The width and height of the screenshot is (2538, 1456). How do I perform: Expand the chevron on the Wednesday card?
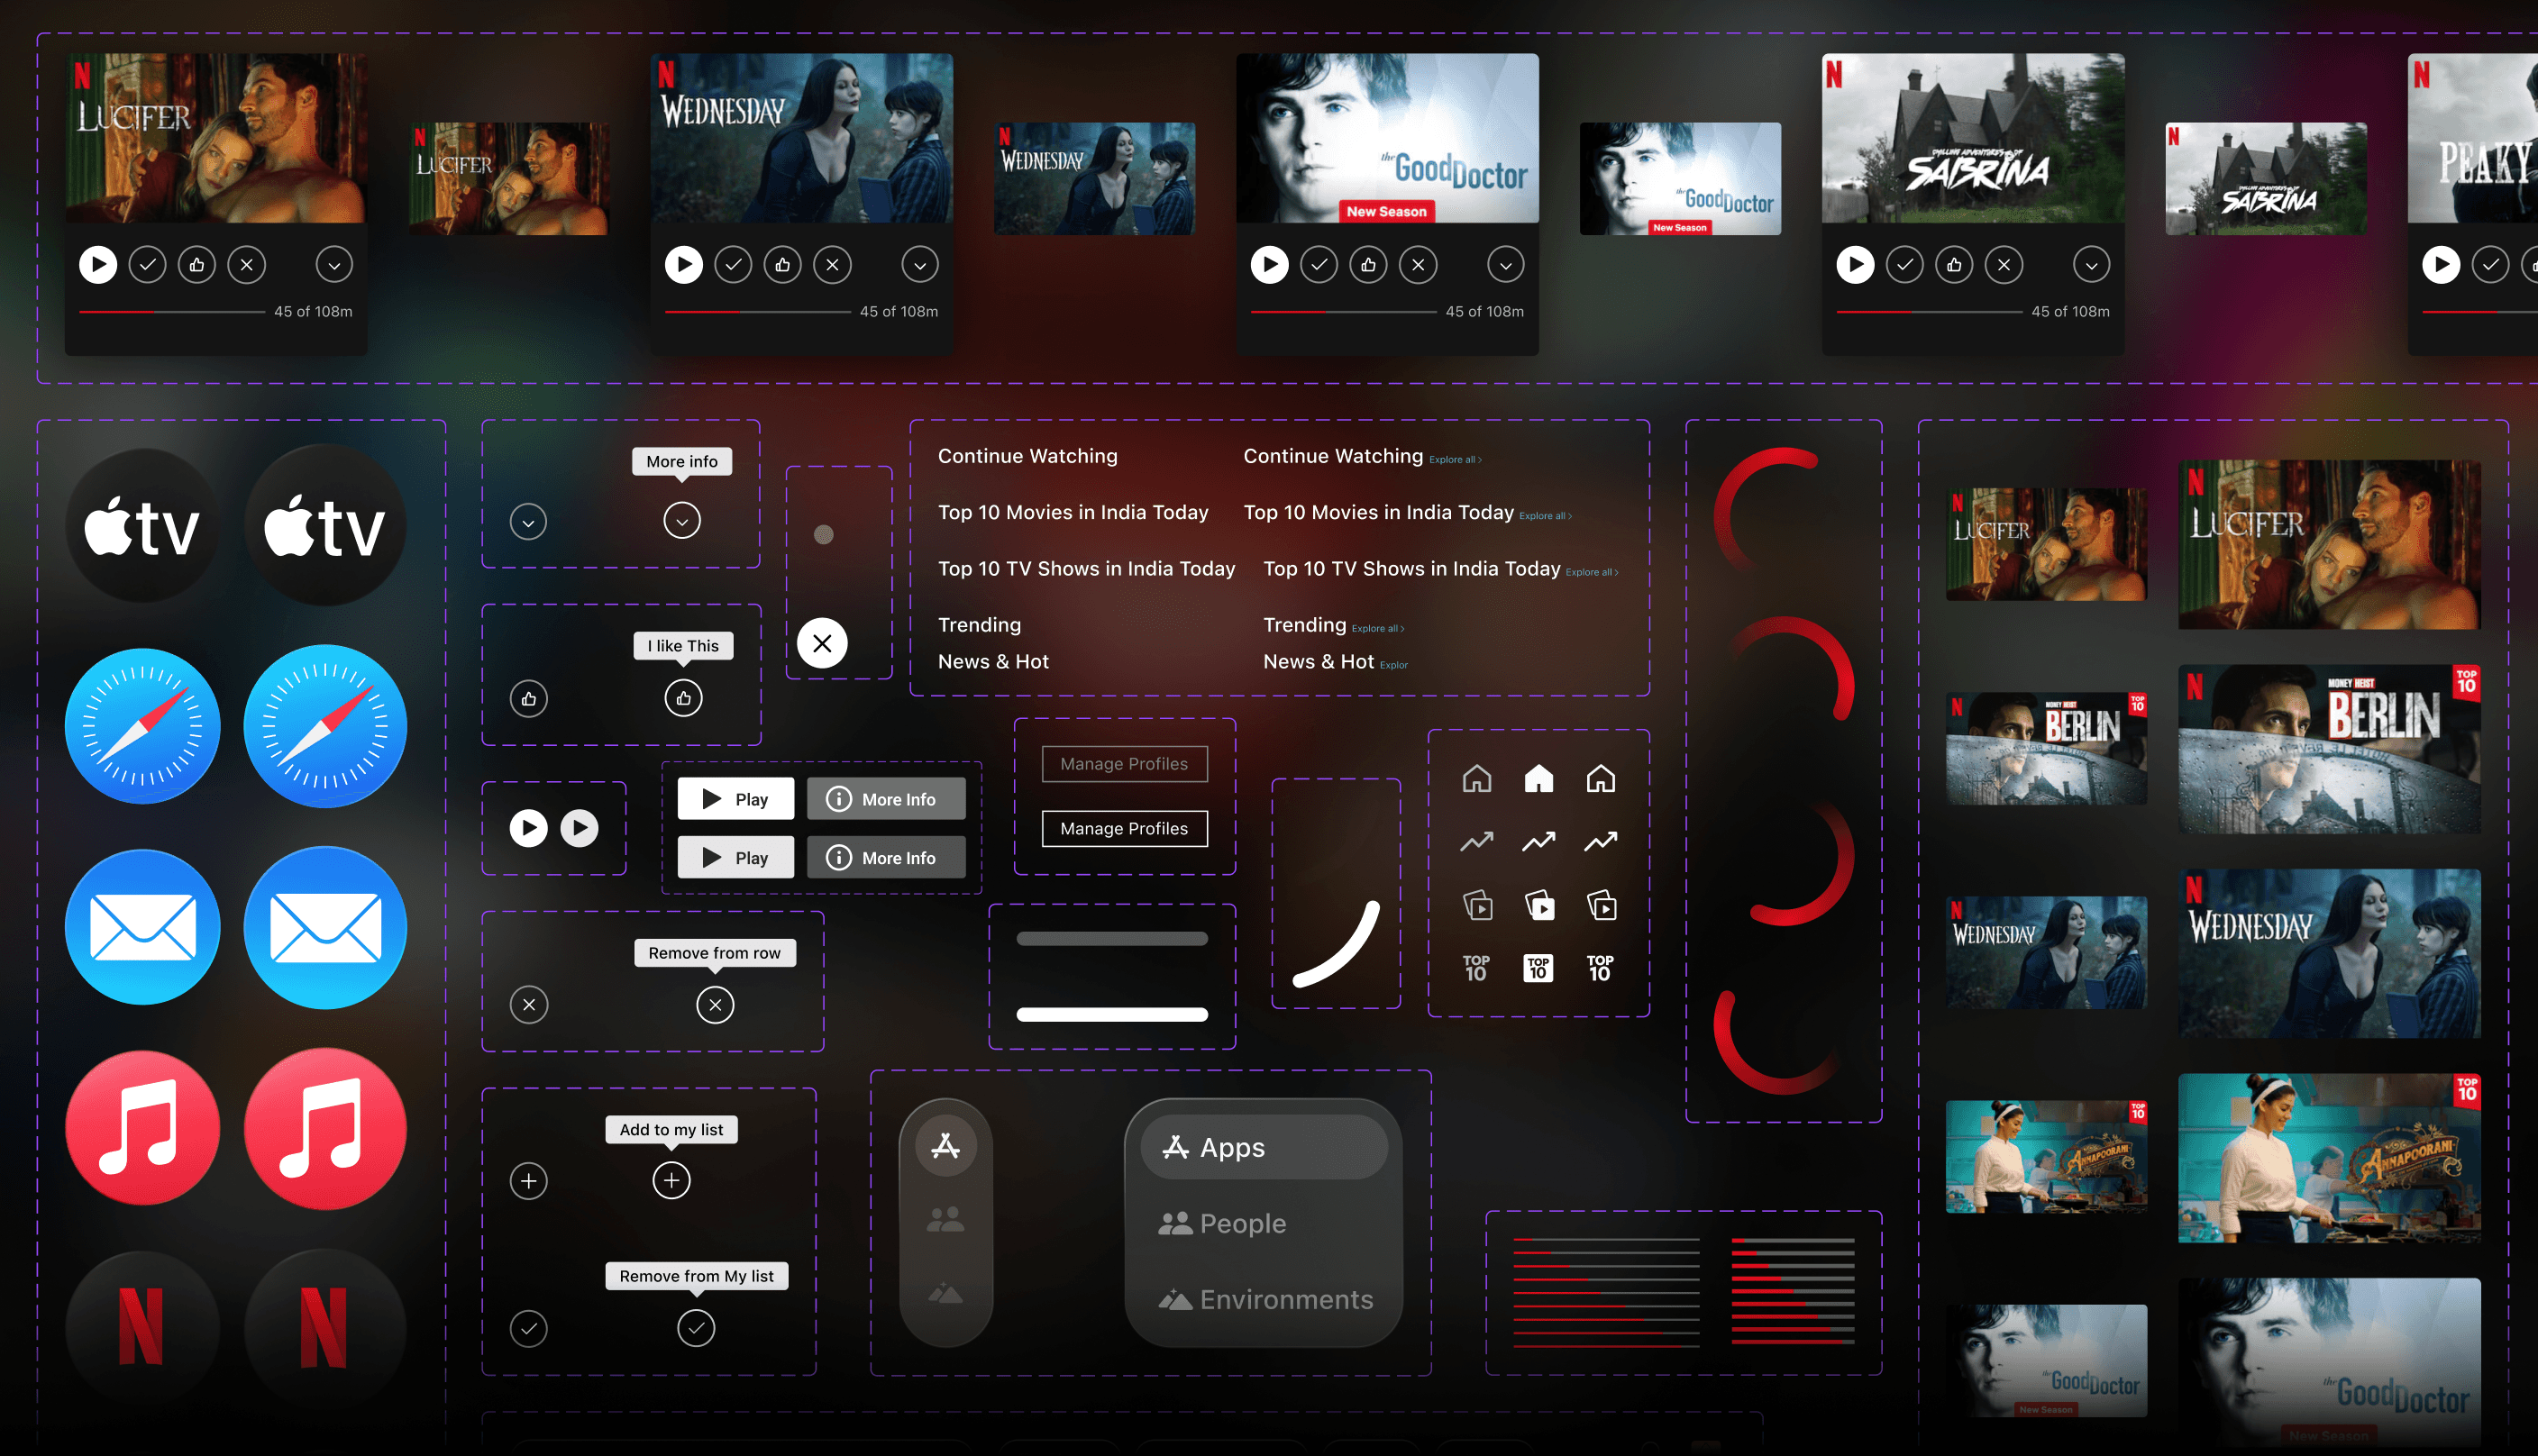coord(920,265)
